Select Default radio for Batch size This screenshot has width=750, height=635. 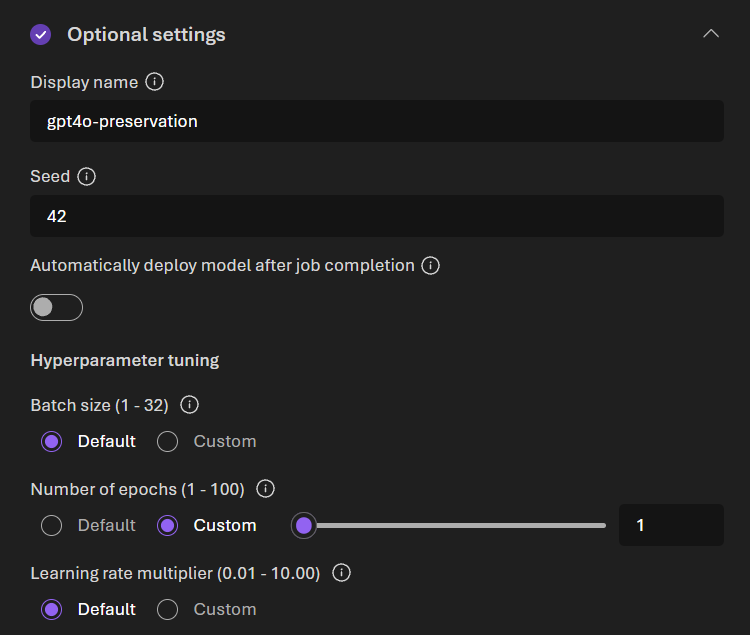click(52, 441)
